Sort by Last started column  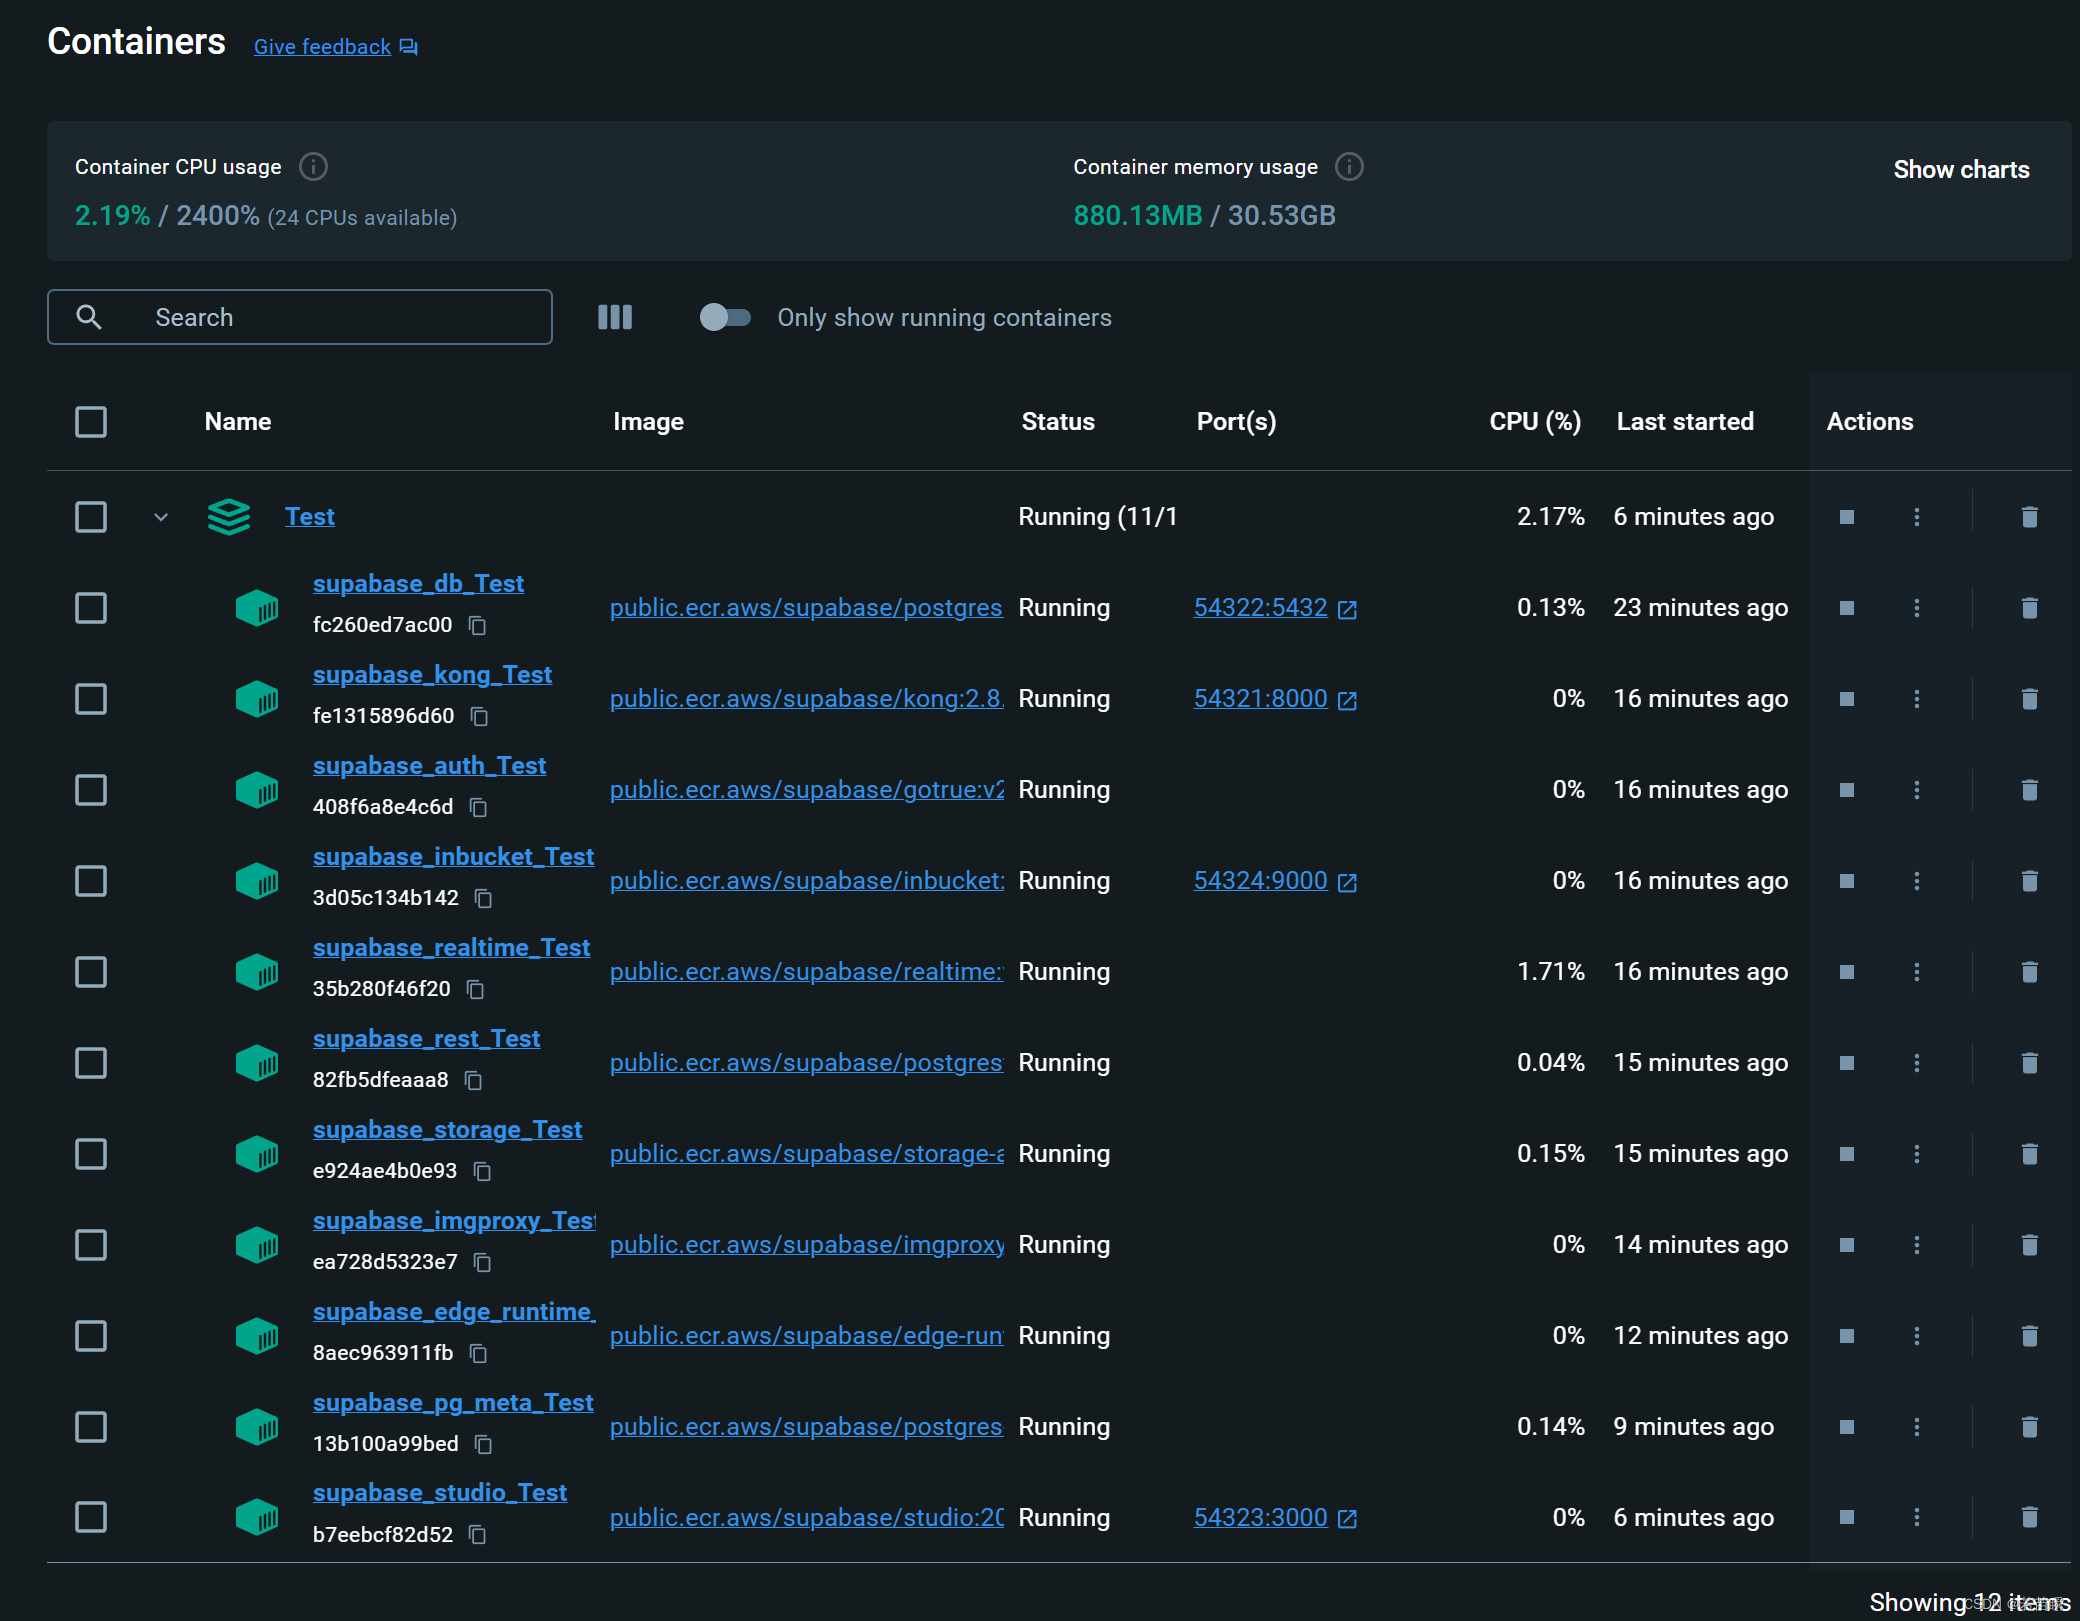[x=1684, y=422]
